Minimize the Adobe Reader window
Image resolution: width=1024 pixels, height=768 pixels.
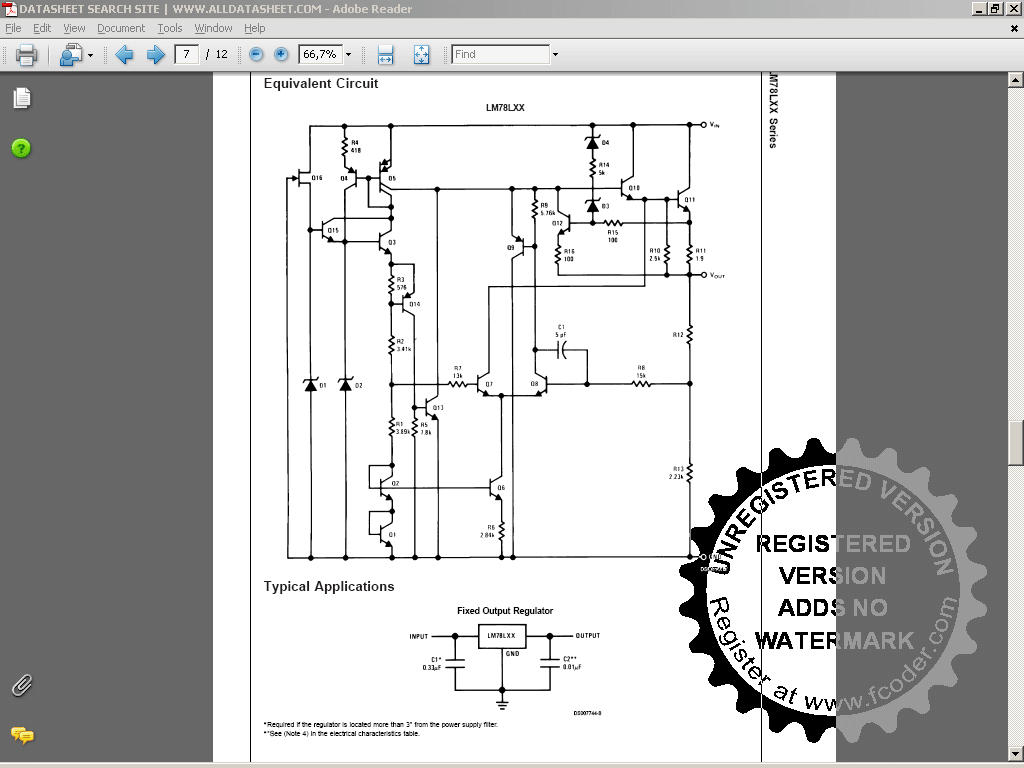[x=978, y=8]
